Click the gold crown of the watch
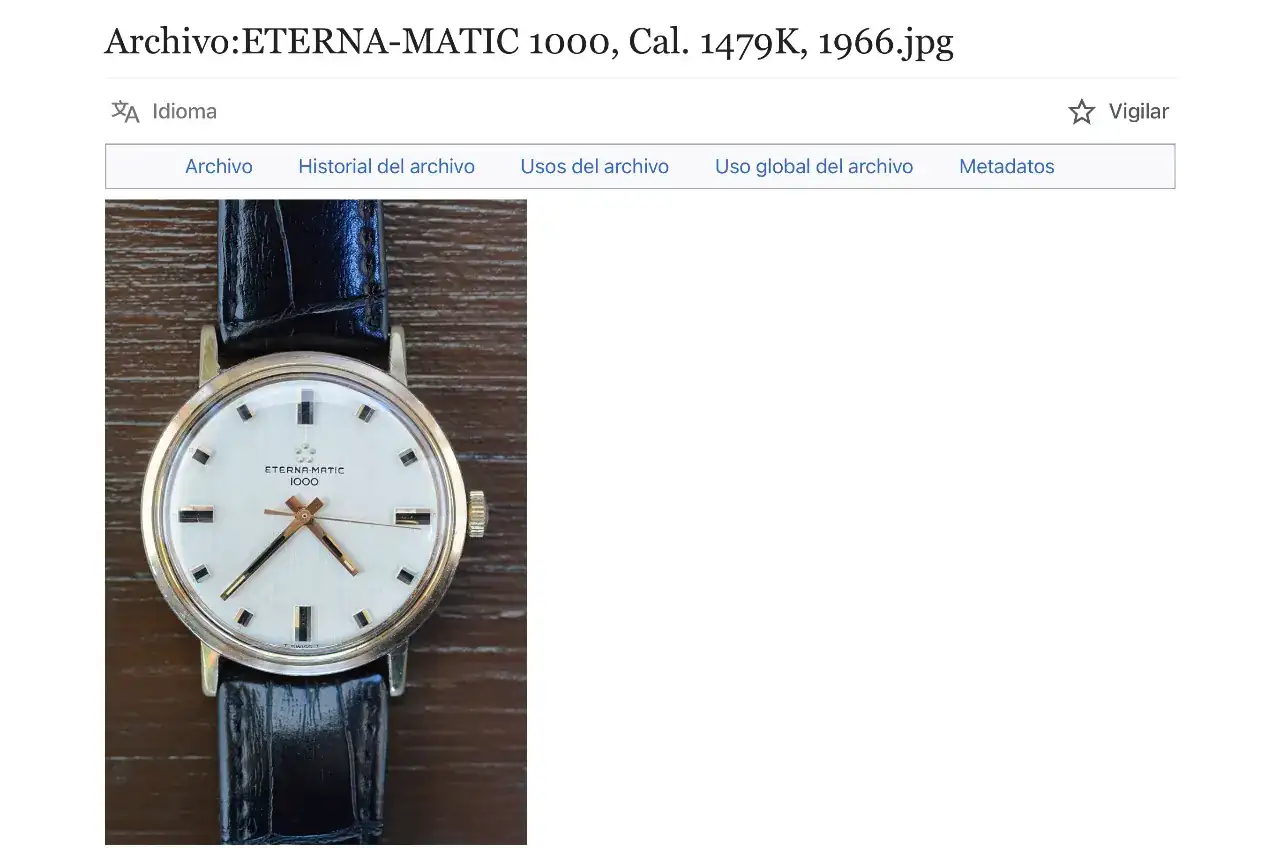Viewport: 1280px width, 848px height. coord(477,513)
